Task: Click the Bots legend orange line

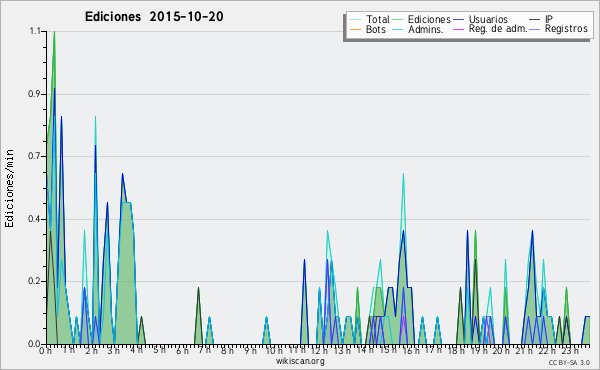Action: click(x=355, y=29)
